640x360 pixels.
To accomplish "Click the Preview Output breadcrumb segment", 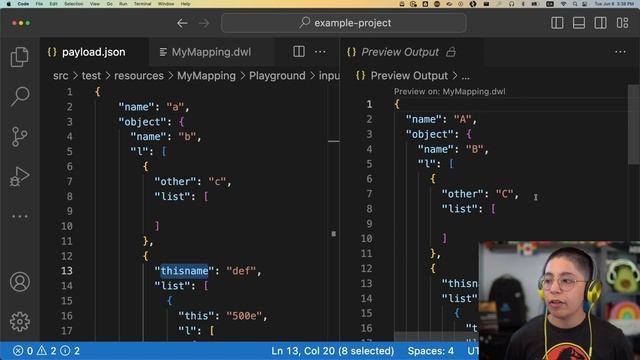I will pos(409,76).
